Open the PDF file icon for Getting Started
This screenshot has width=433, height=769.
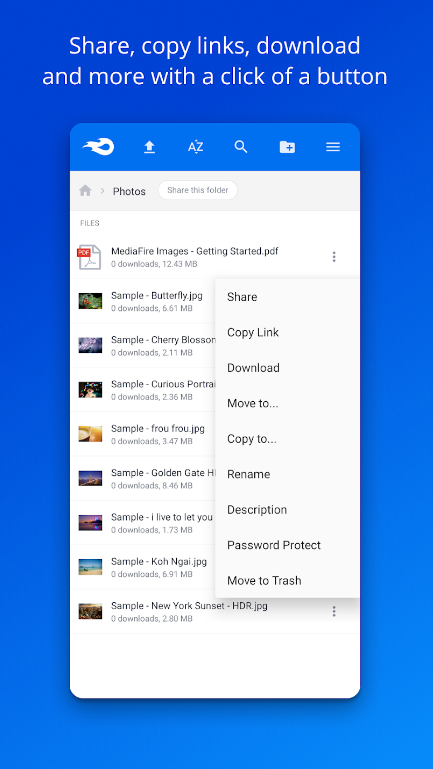tap(90, 257)
